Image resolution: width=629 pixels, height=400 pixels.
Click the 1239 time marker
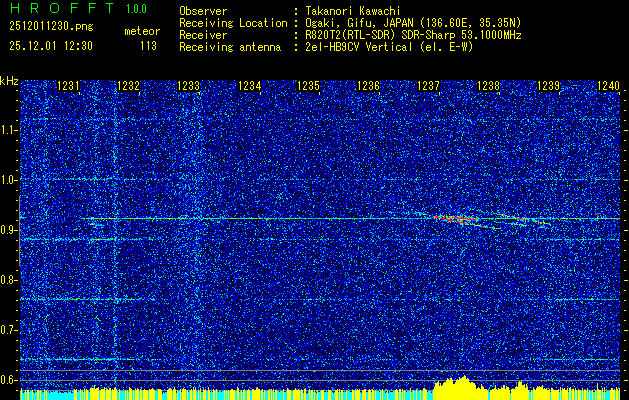click(548, 86)
